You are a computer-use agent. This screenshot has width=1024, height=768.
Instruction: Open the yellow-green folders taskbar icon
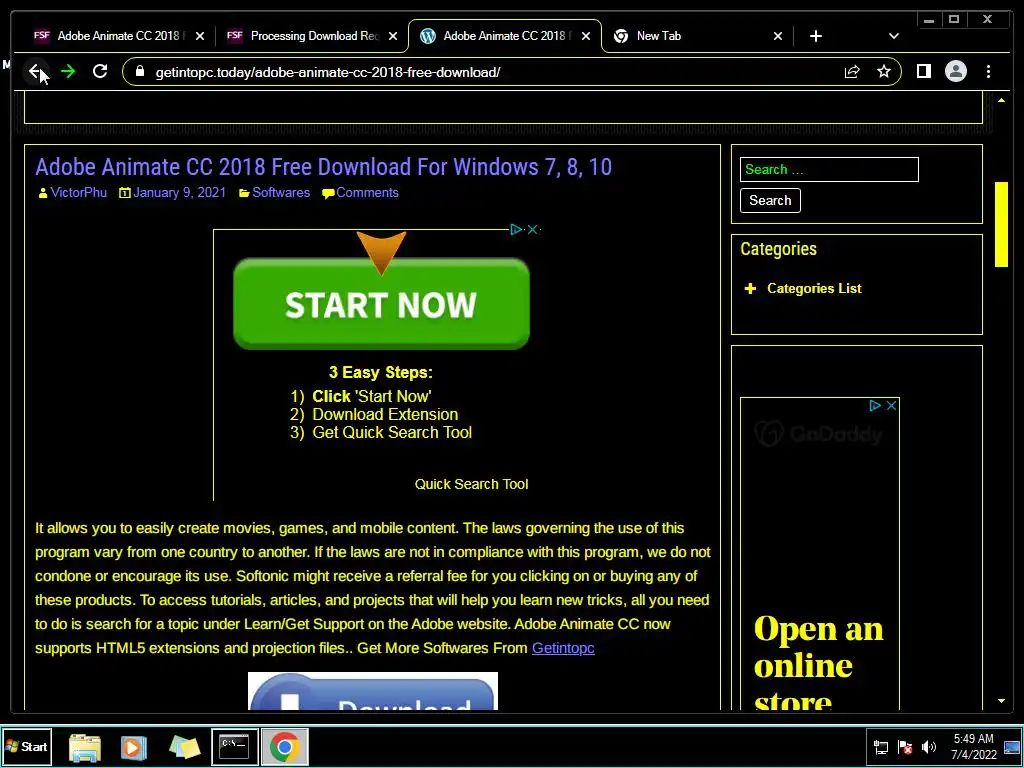(184, 747)
